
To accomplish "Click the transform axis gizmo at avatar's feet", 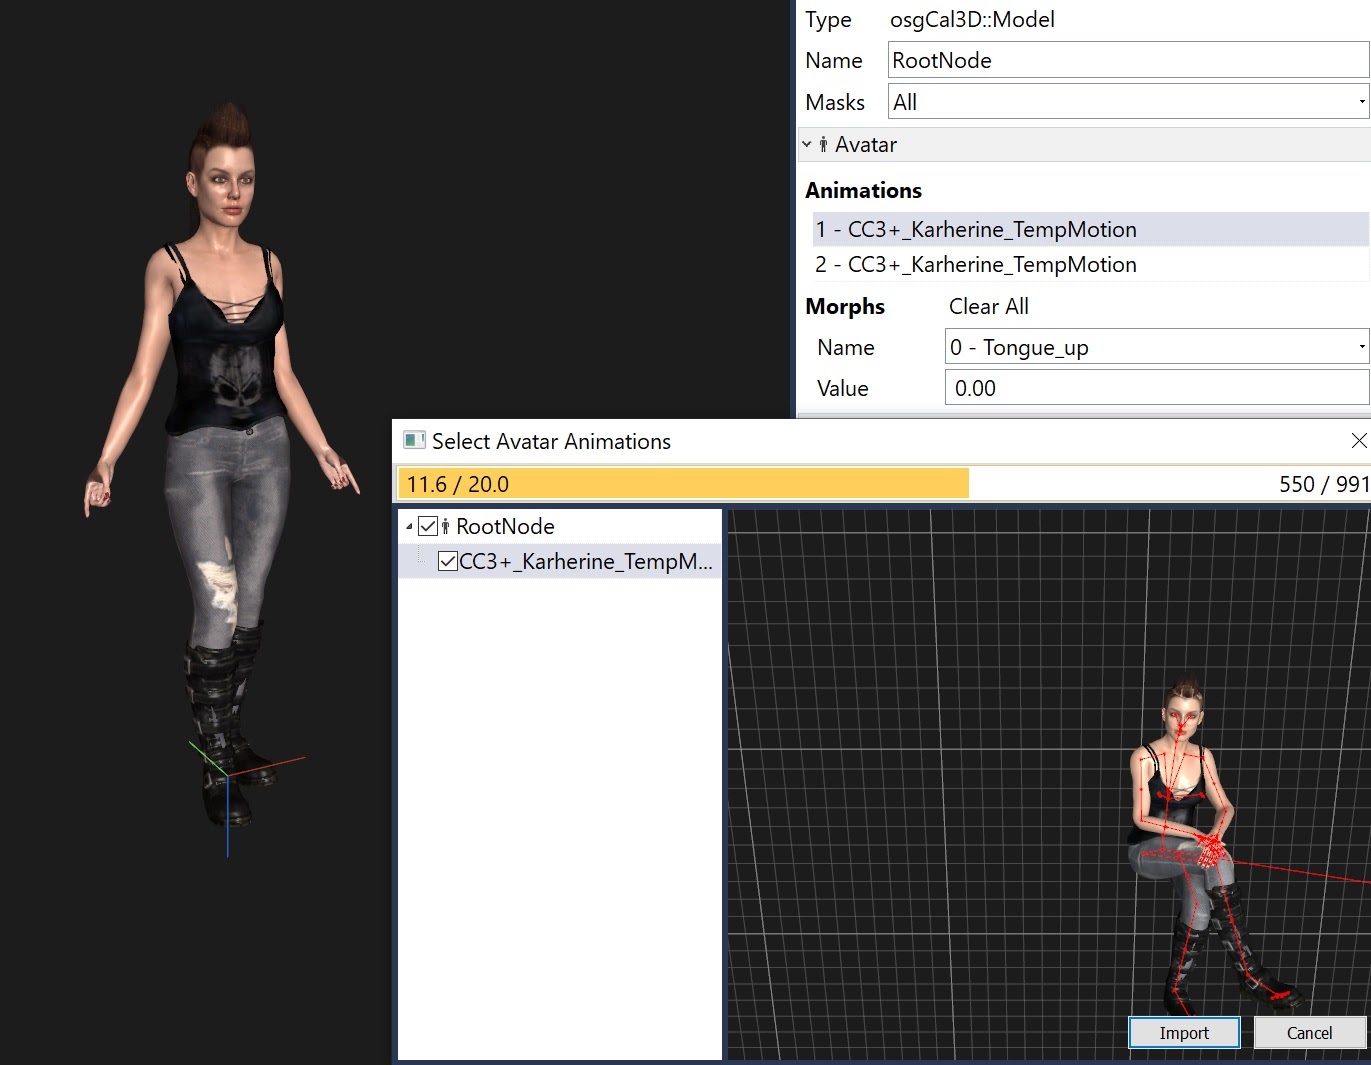I will pos(228,775).
